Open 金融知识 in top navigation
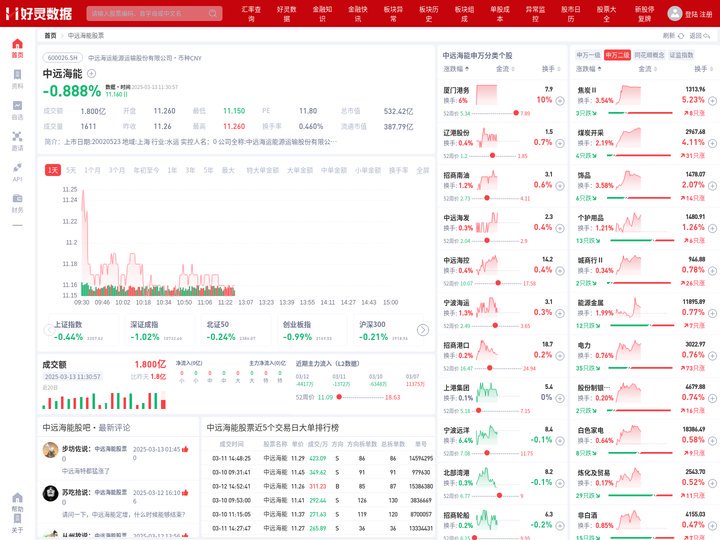Image resolution: width=720 pixels, height=540 pixels. [x=322, y=14]
